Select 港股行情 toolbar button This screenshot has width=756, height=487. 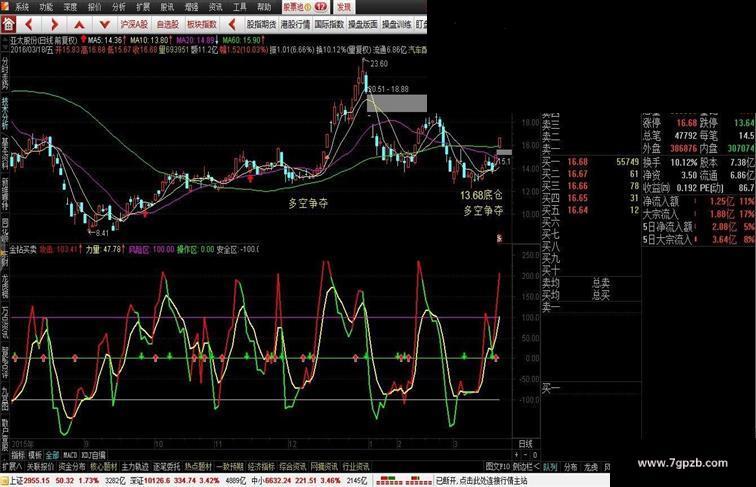pos(296,24)
